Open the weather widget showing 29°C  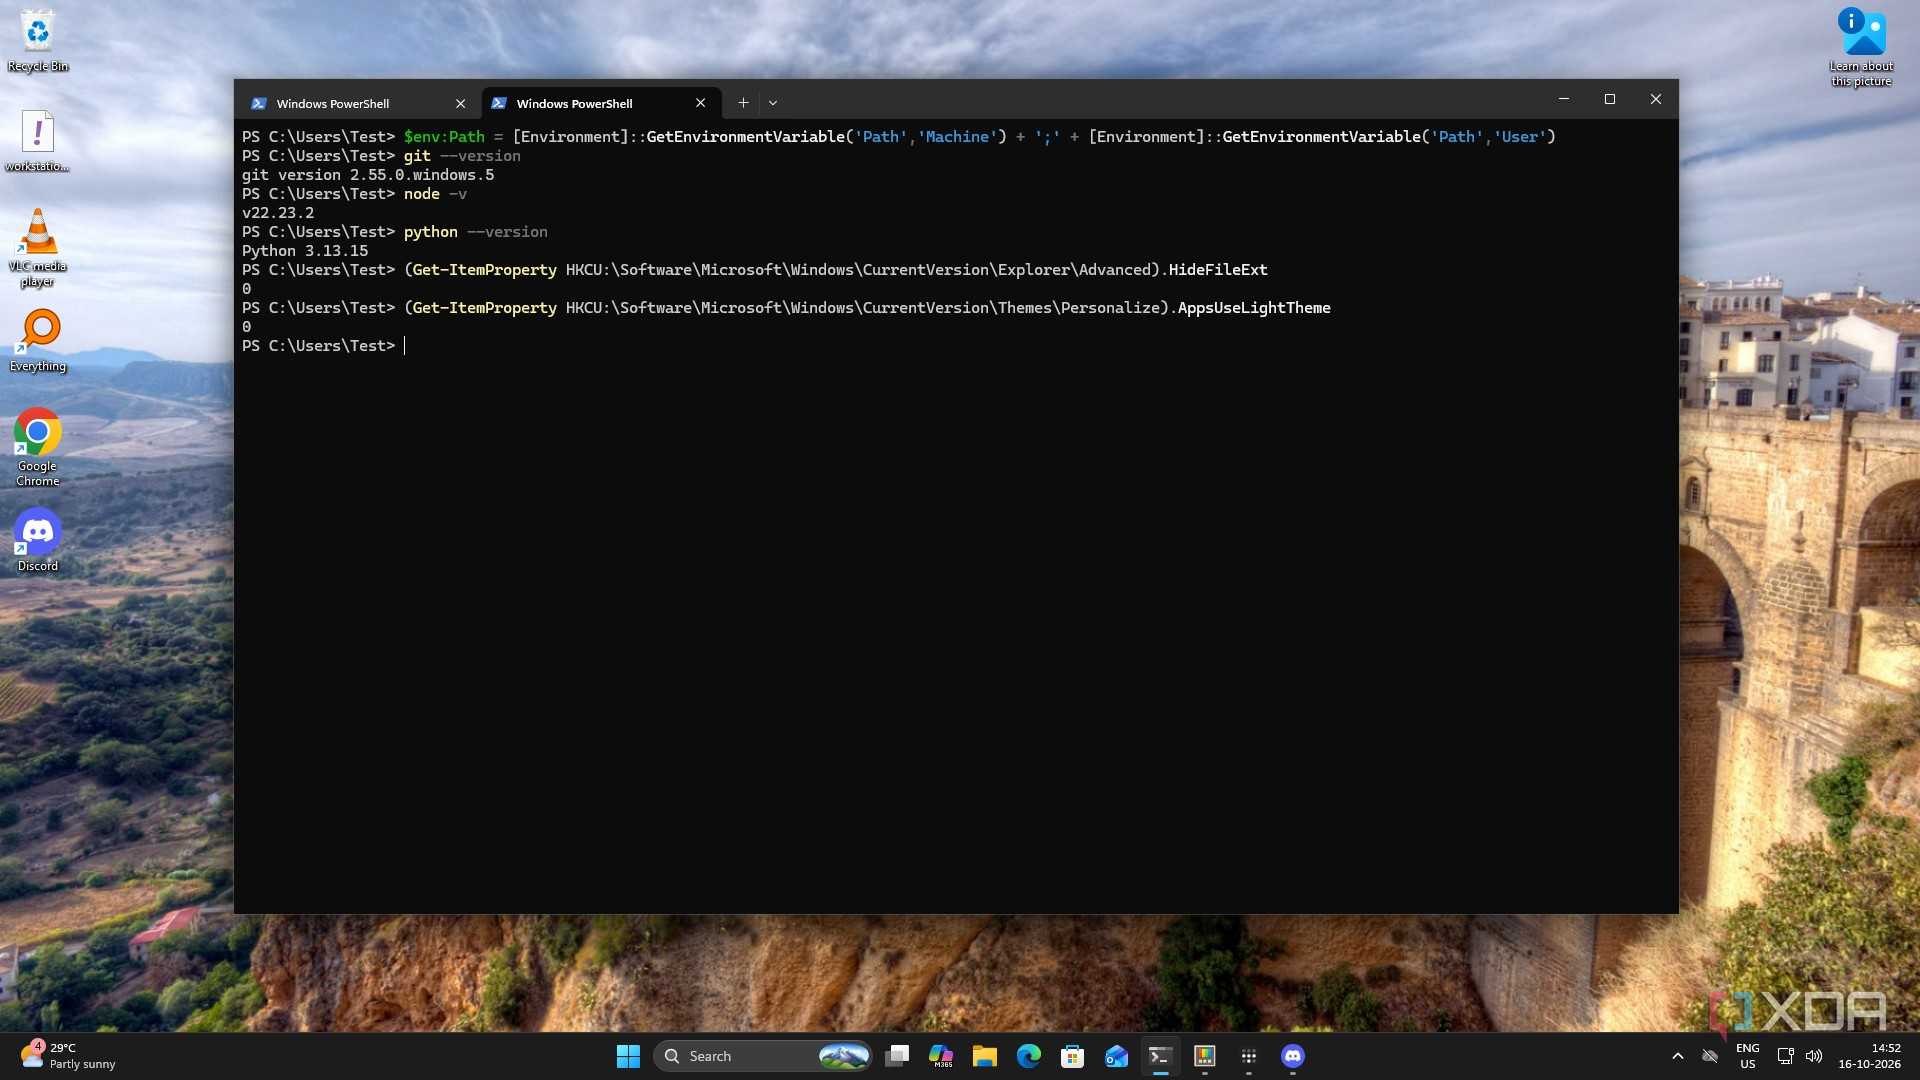(70, 1056)
